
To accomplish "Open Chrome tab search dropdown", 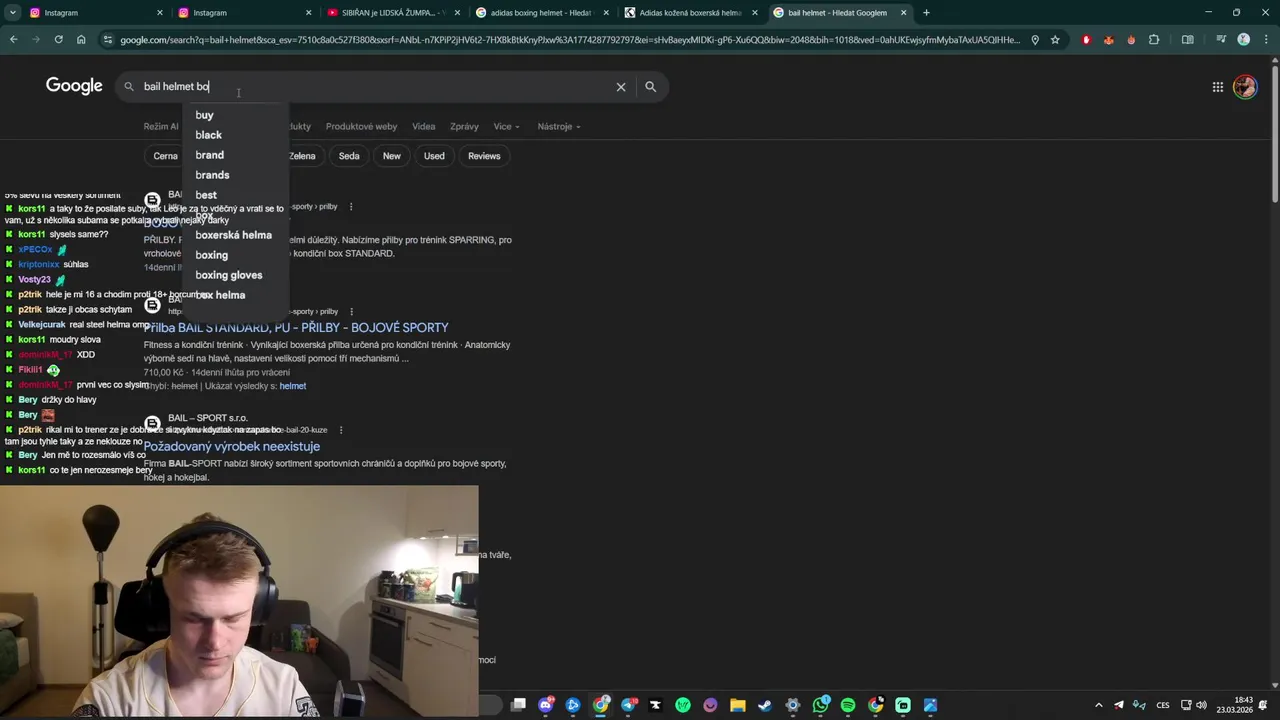I will click(x=13, y=13).
